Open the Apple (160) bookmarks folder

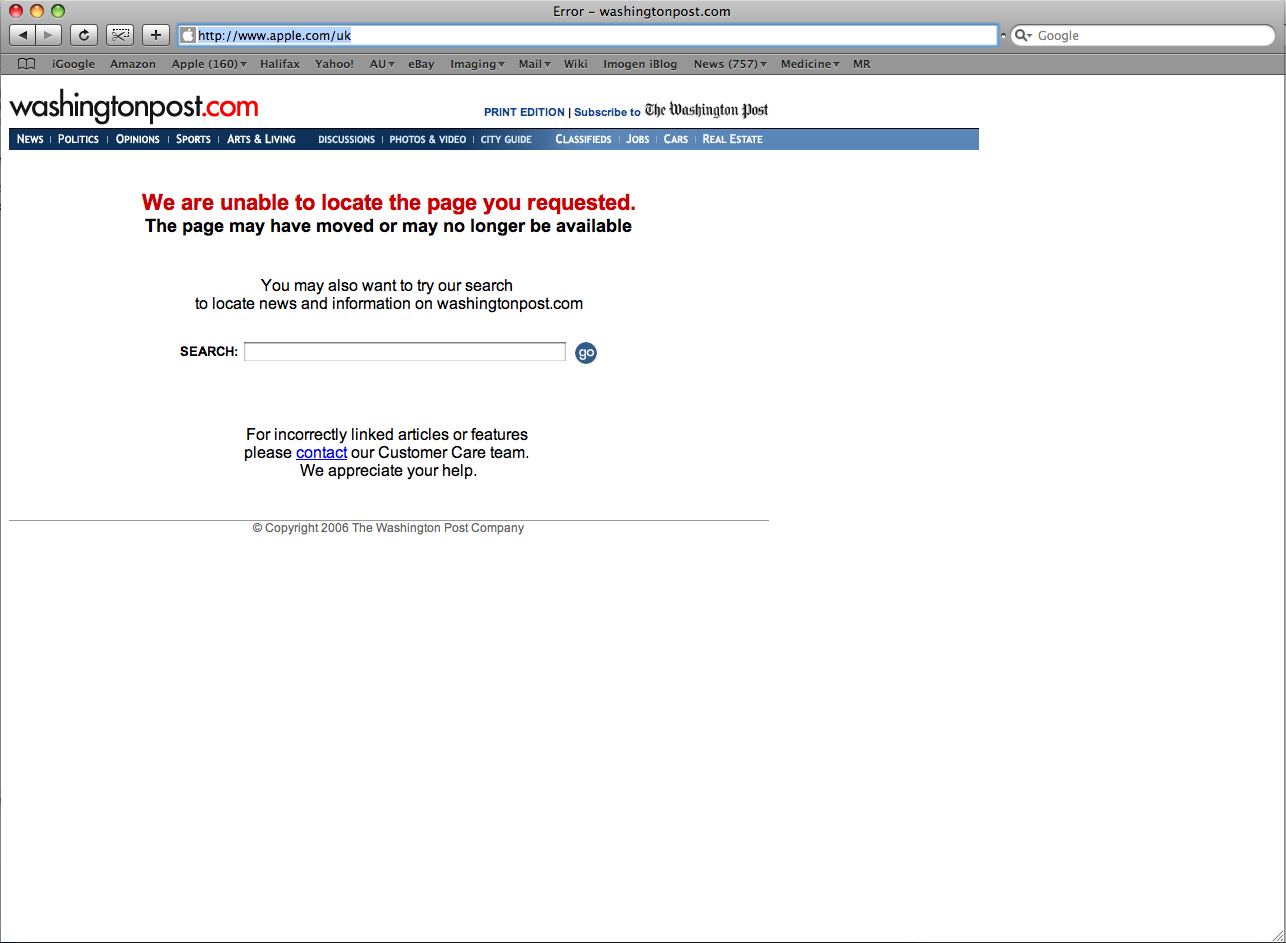pyautogui.click(x=209, y=64)
